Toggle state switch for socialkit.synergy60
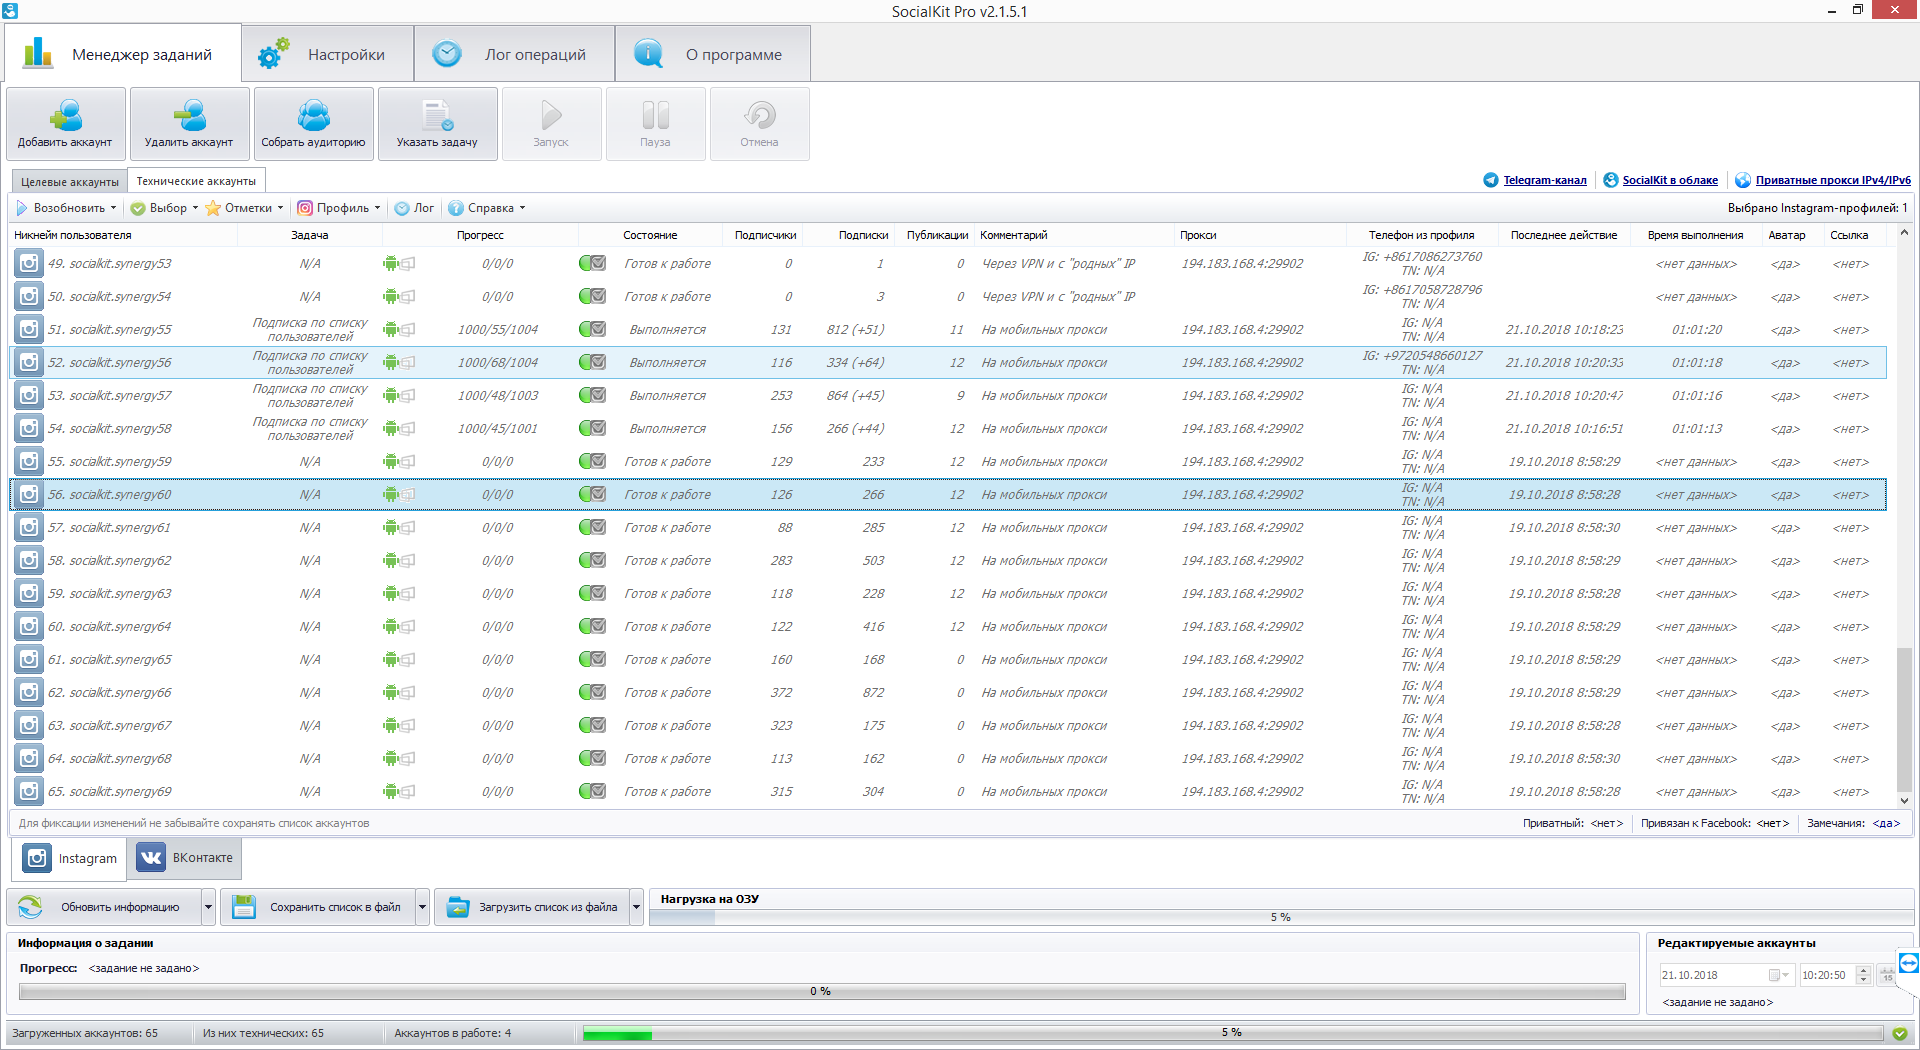The width and height of the screenshot is (1920, 1050). coord(592,494)
